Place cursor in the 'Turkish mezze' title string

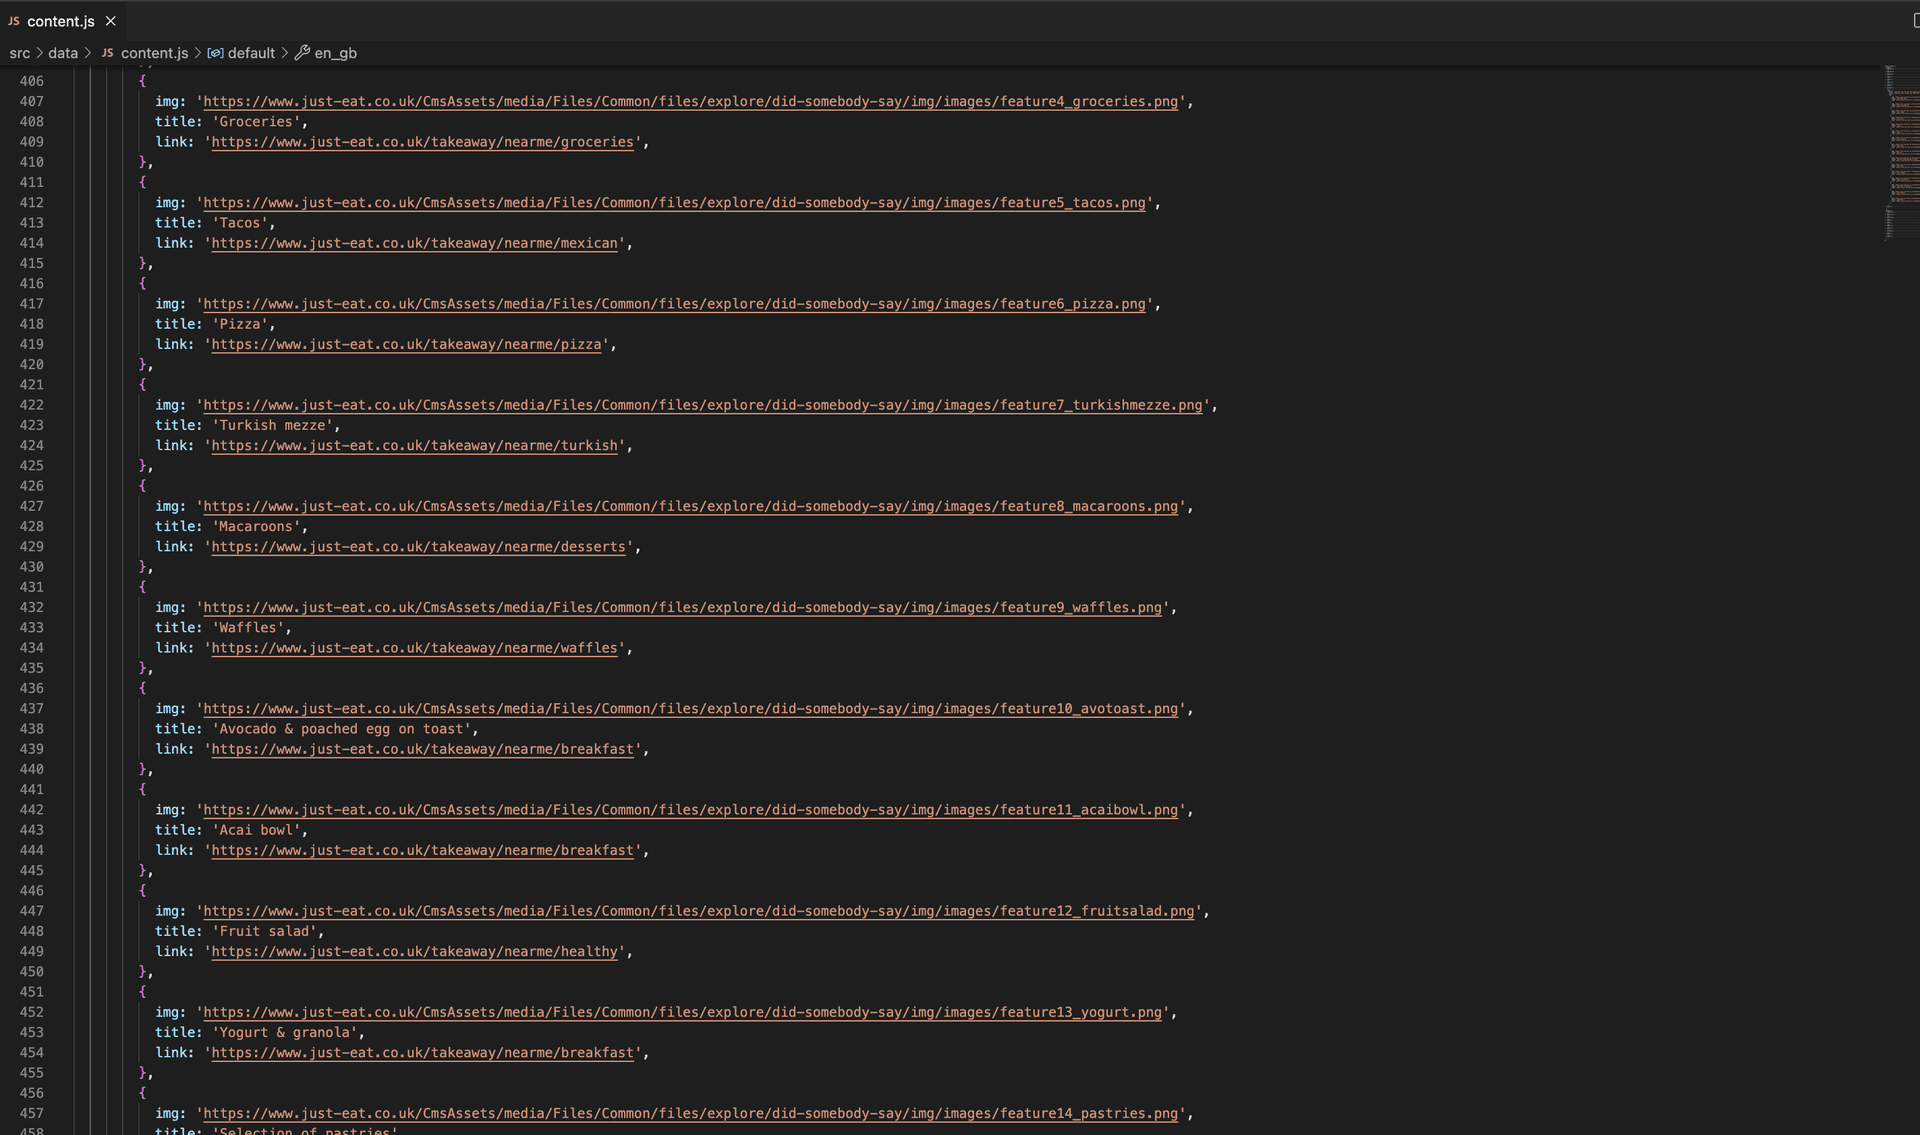272,425
